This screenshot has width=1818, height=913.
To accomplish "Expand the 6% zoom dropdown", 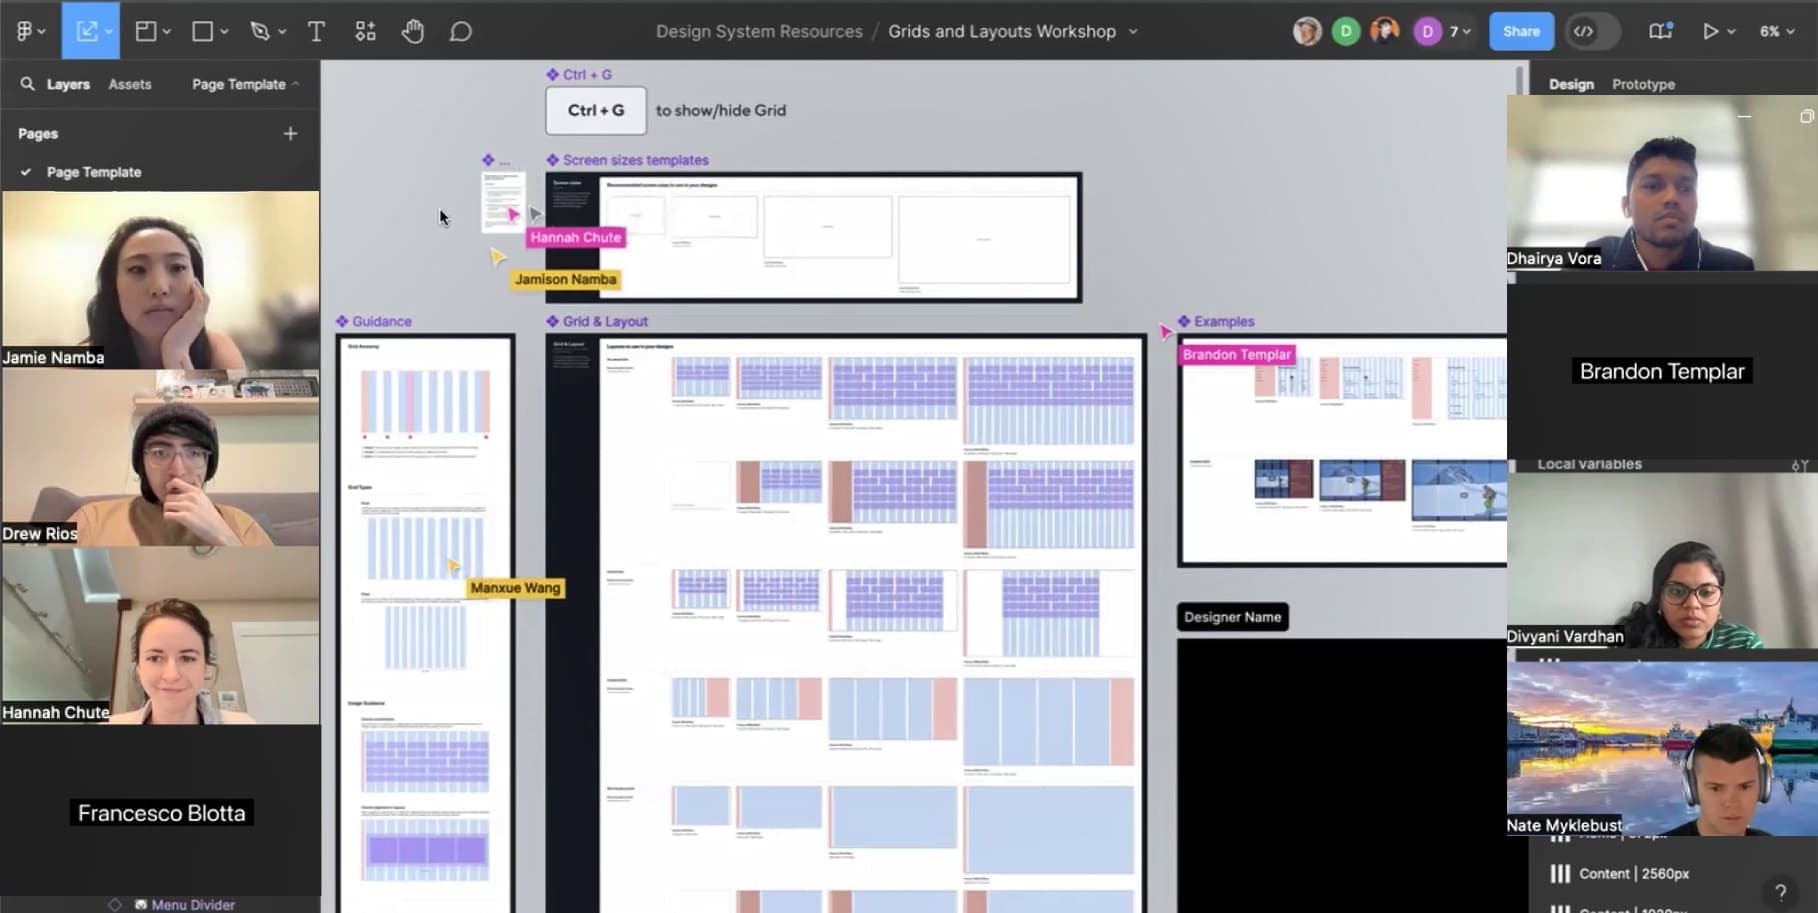I will [x=1777, y=31].
